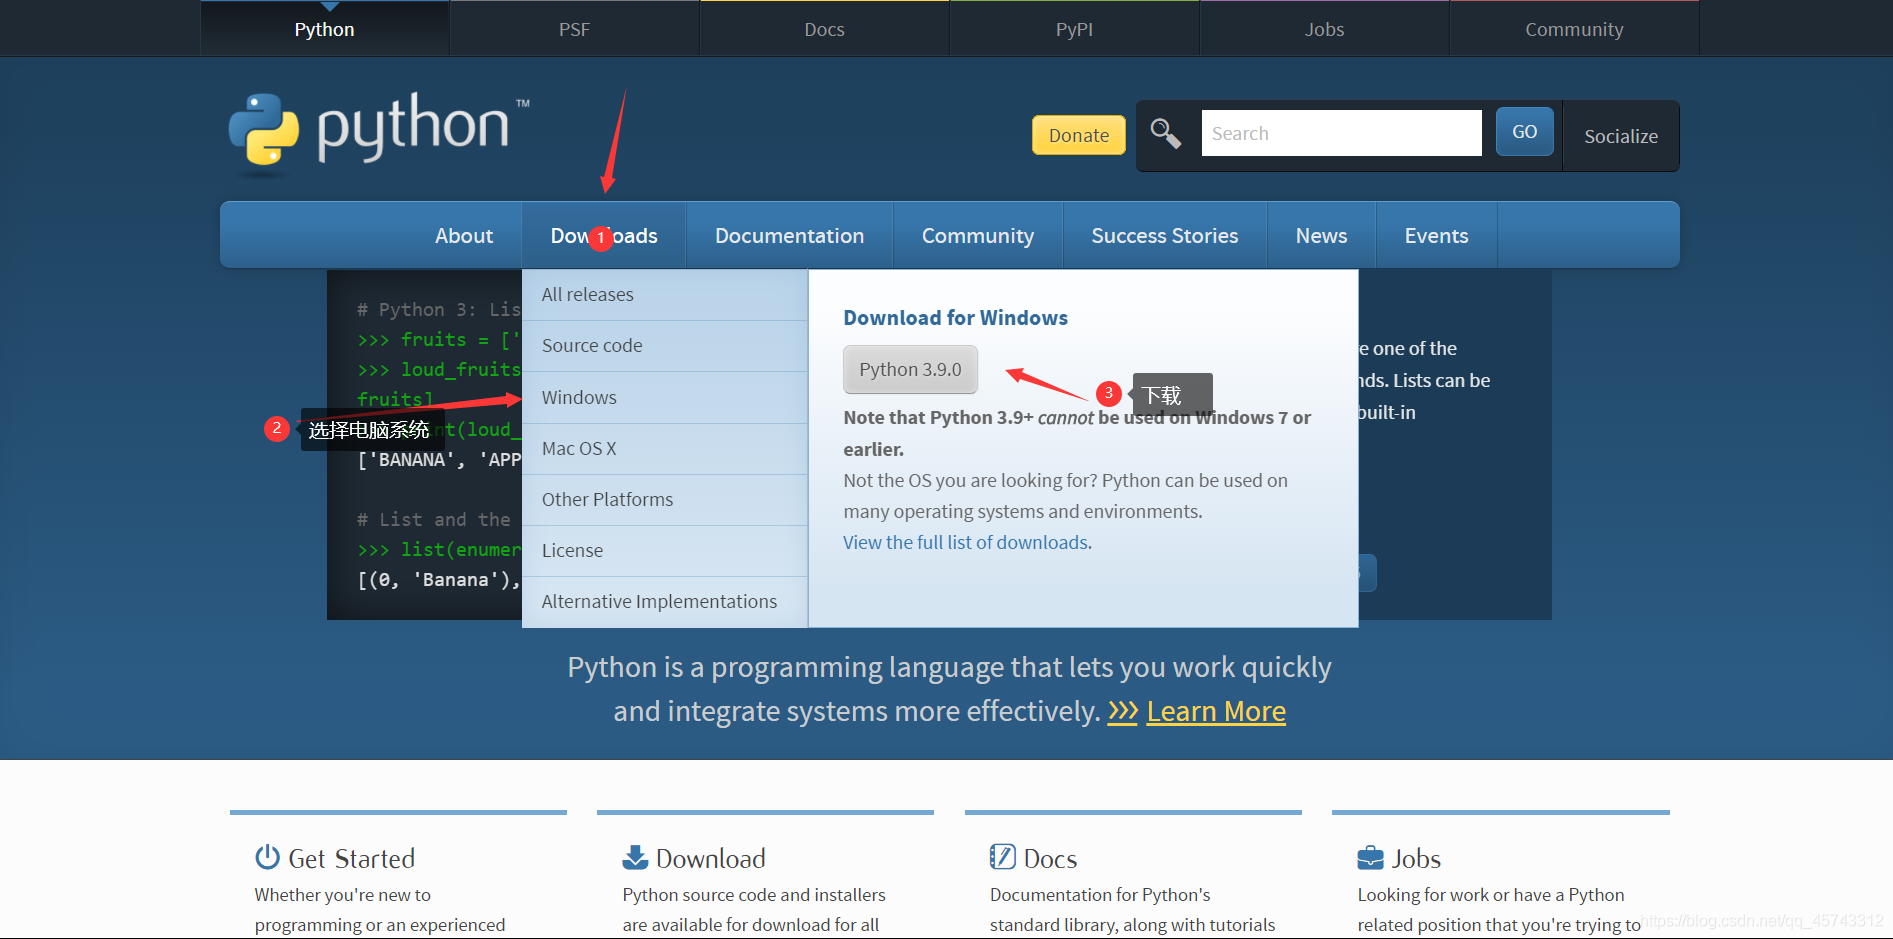This screenshot has width=1893, height=939.
Task: Open the Community top tab
Action: [1574, 29]
